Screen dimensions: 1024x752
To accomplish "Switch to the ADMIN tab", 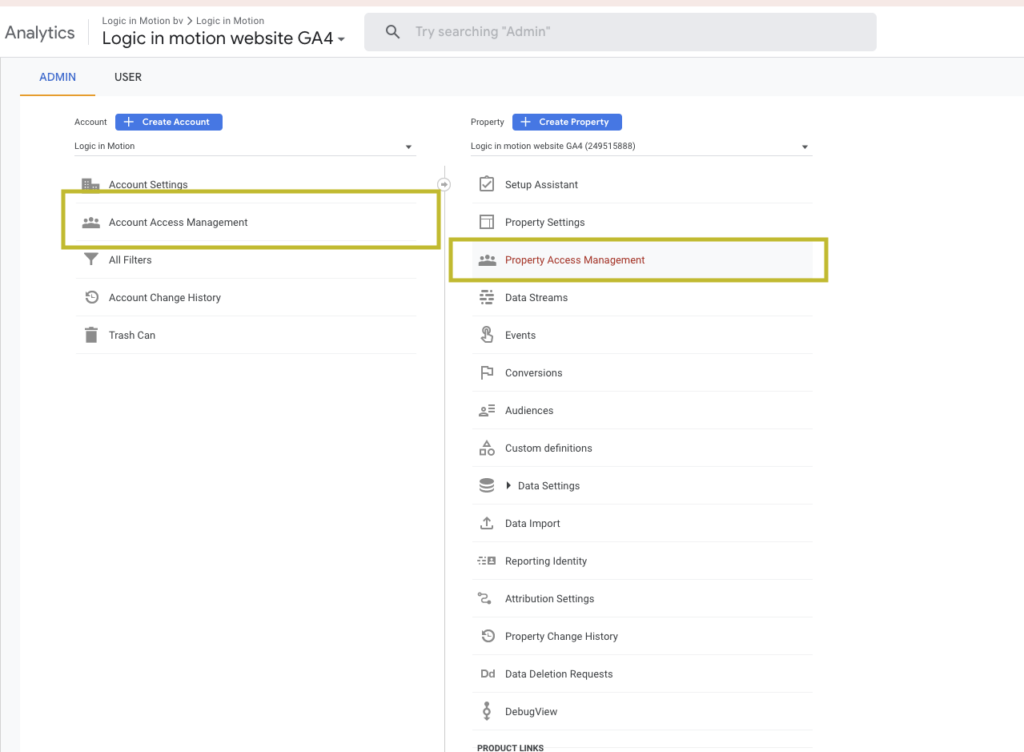I will point(57,77).
